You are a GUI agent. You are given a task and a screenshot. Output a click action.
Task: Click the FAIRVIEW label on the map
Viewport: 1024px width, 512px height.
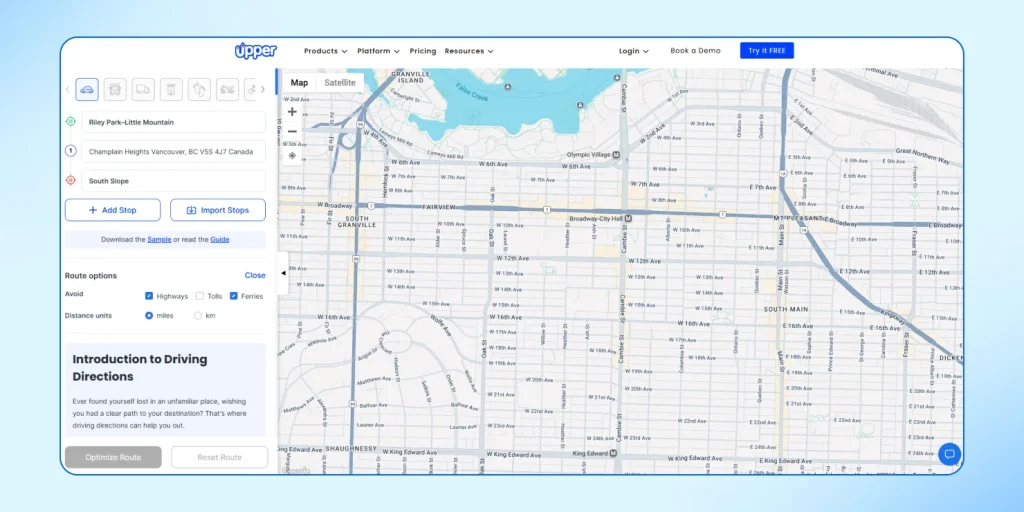tap(438, 207)
